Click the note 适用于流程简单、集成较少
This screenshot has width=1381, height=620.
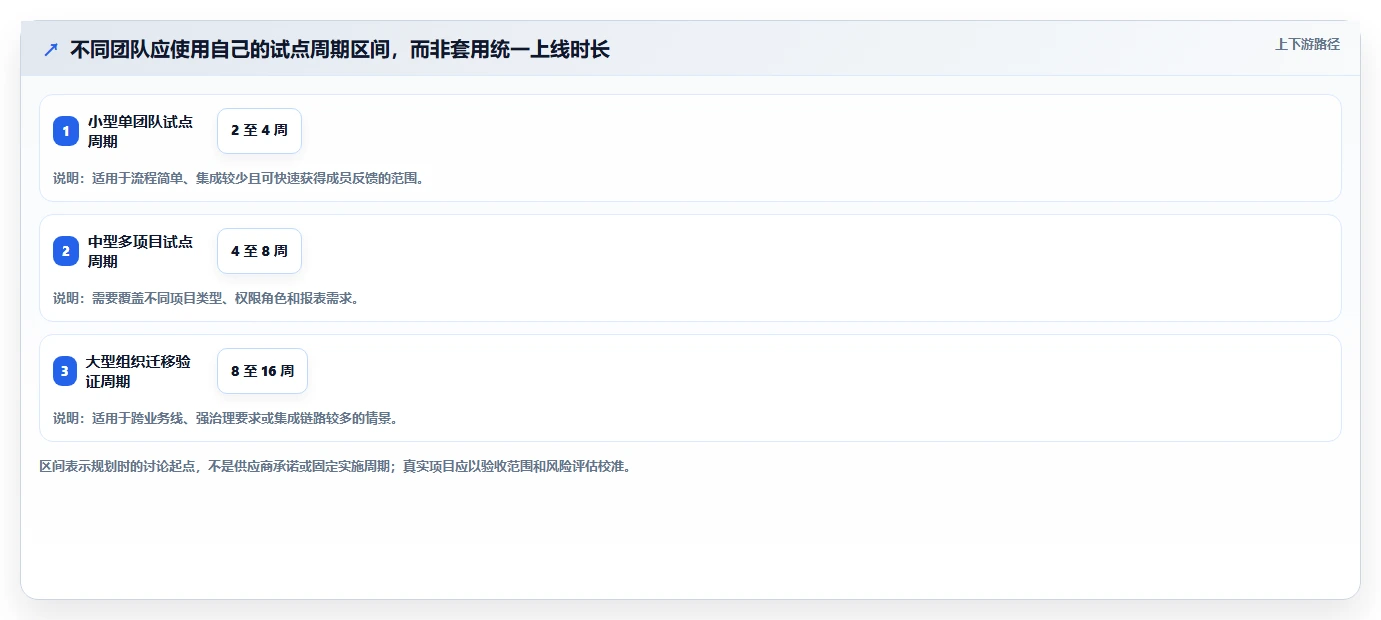click(x=238, y=178)
